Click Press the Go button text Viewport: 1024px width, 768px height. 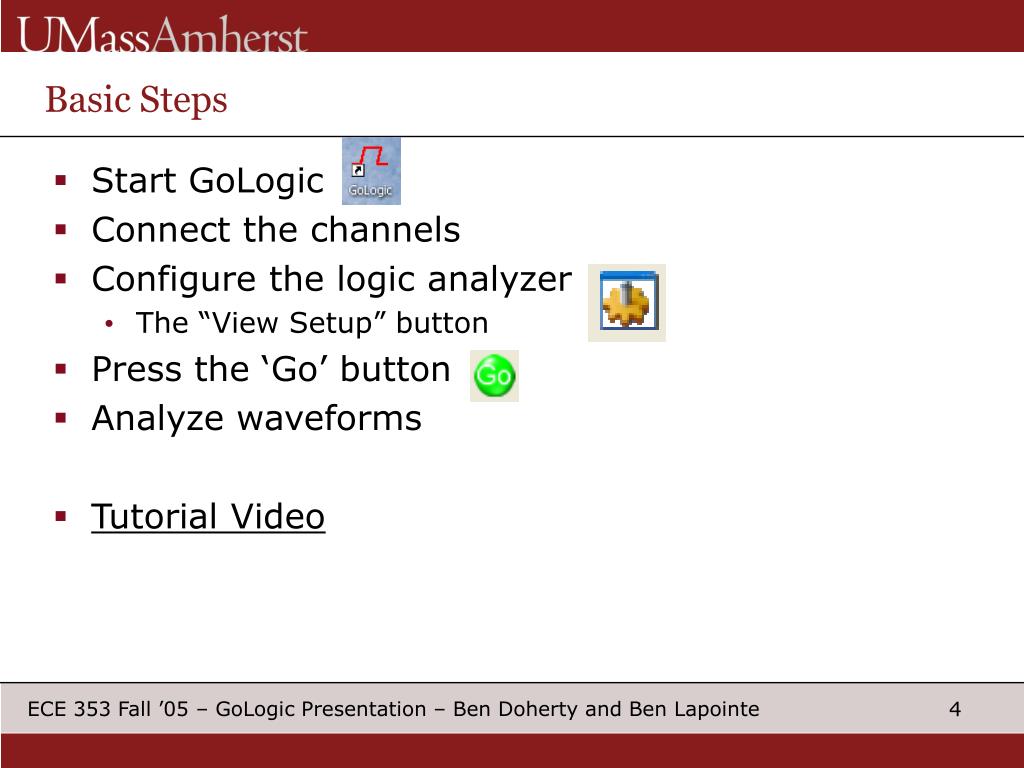pyautogui.click(x=271, y=369)
